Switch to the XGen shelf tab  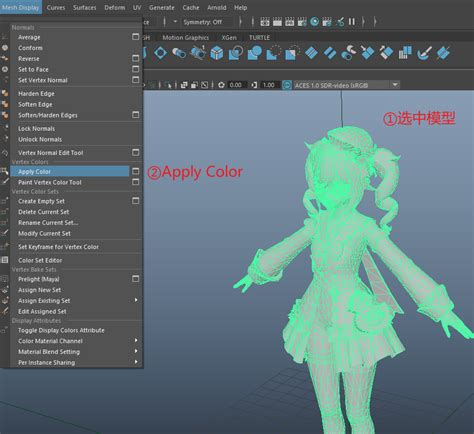[229, 38]
